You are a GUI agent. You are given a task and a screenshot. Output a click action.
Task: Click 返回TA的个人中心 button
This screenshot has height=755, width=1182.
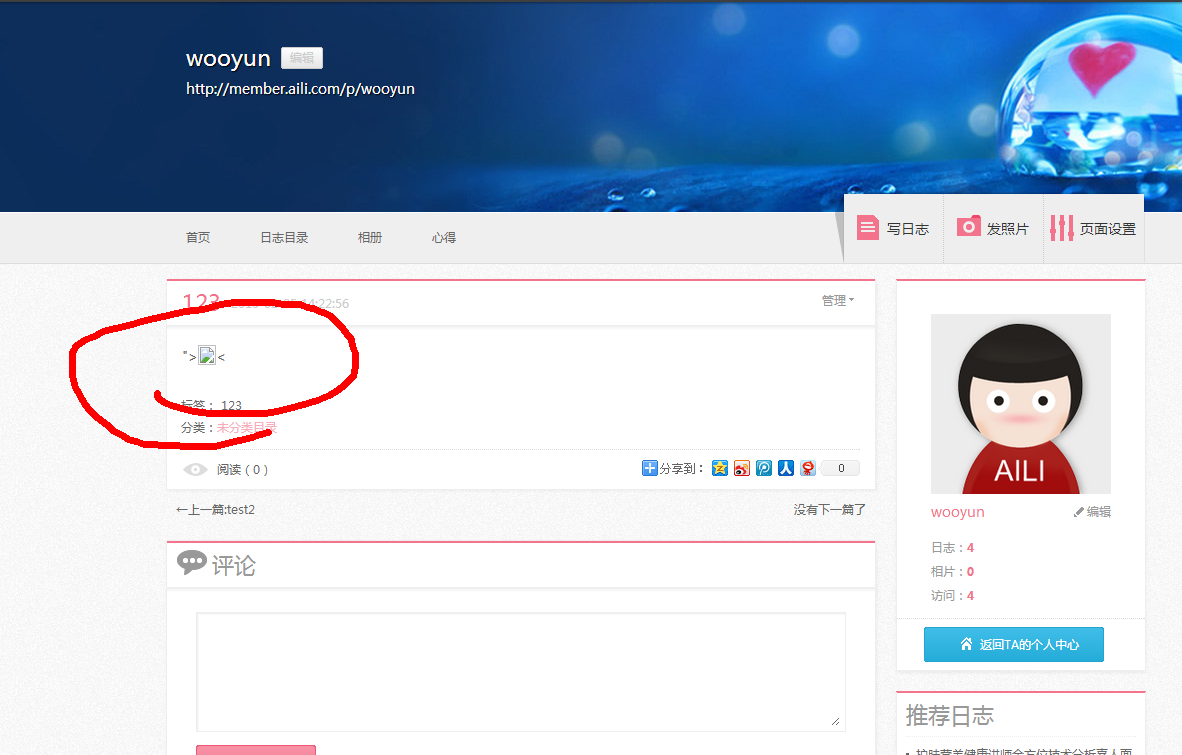tap(1014, 644)
